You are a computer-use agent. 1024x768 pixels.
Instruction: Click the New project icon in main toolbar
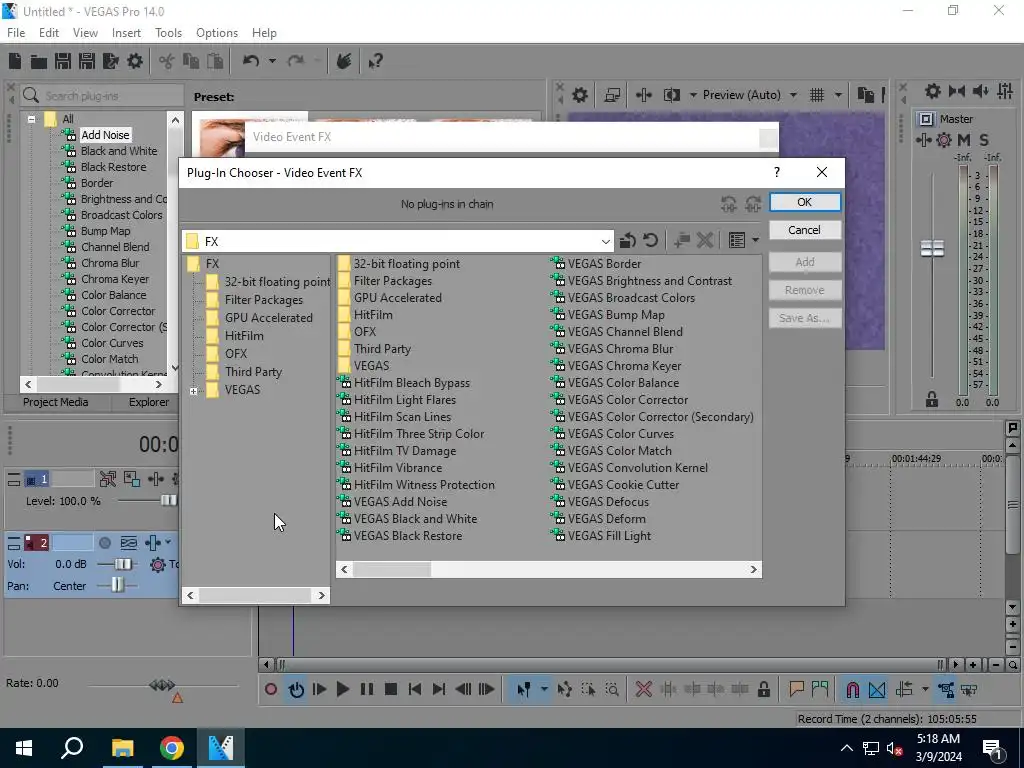[x=14, y=61]
